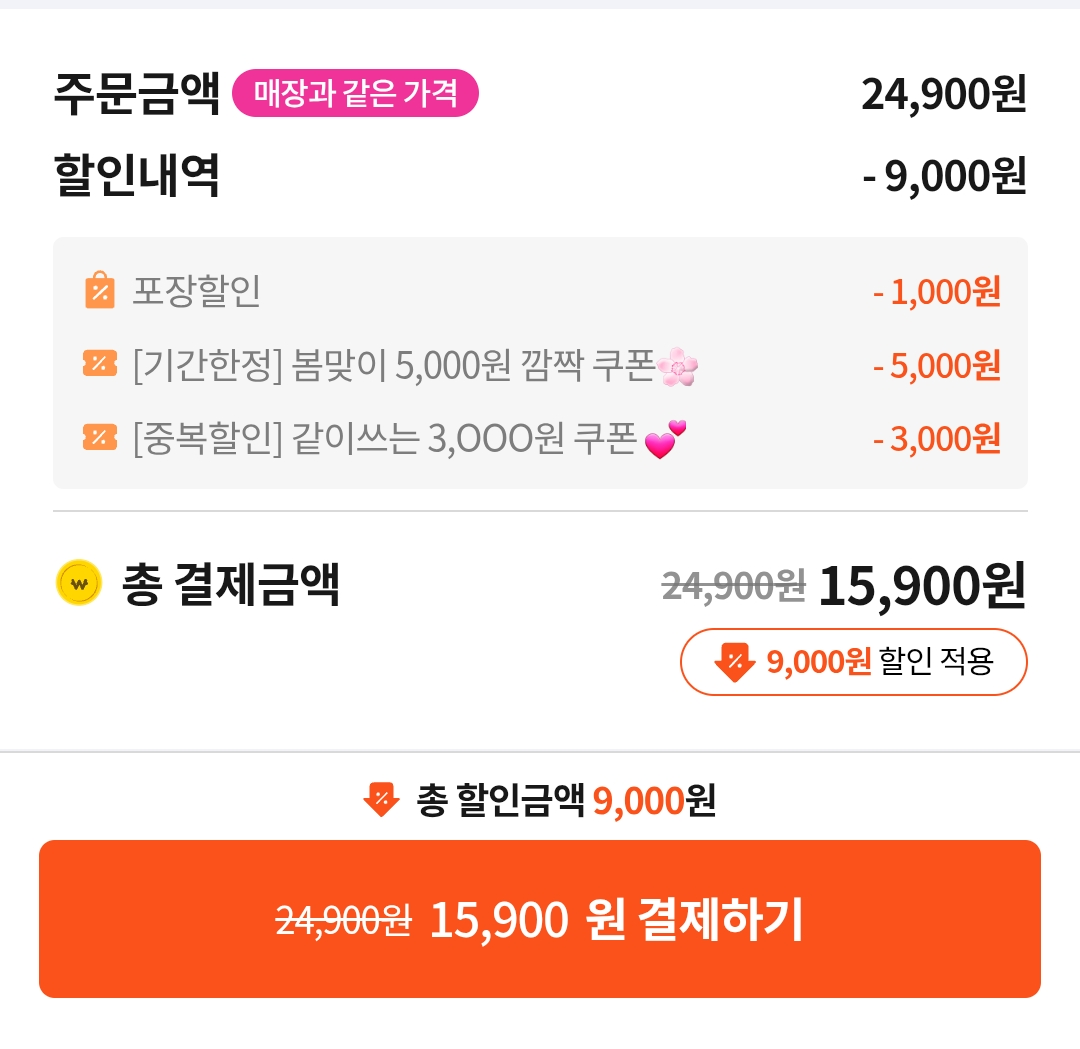Select the [기간한정] 봄맞이 5,000원 coupon text
This screenshot has width=1080, height=1049.
pos(393,366)
